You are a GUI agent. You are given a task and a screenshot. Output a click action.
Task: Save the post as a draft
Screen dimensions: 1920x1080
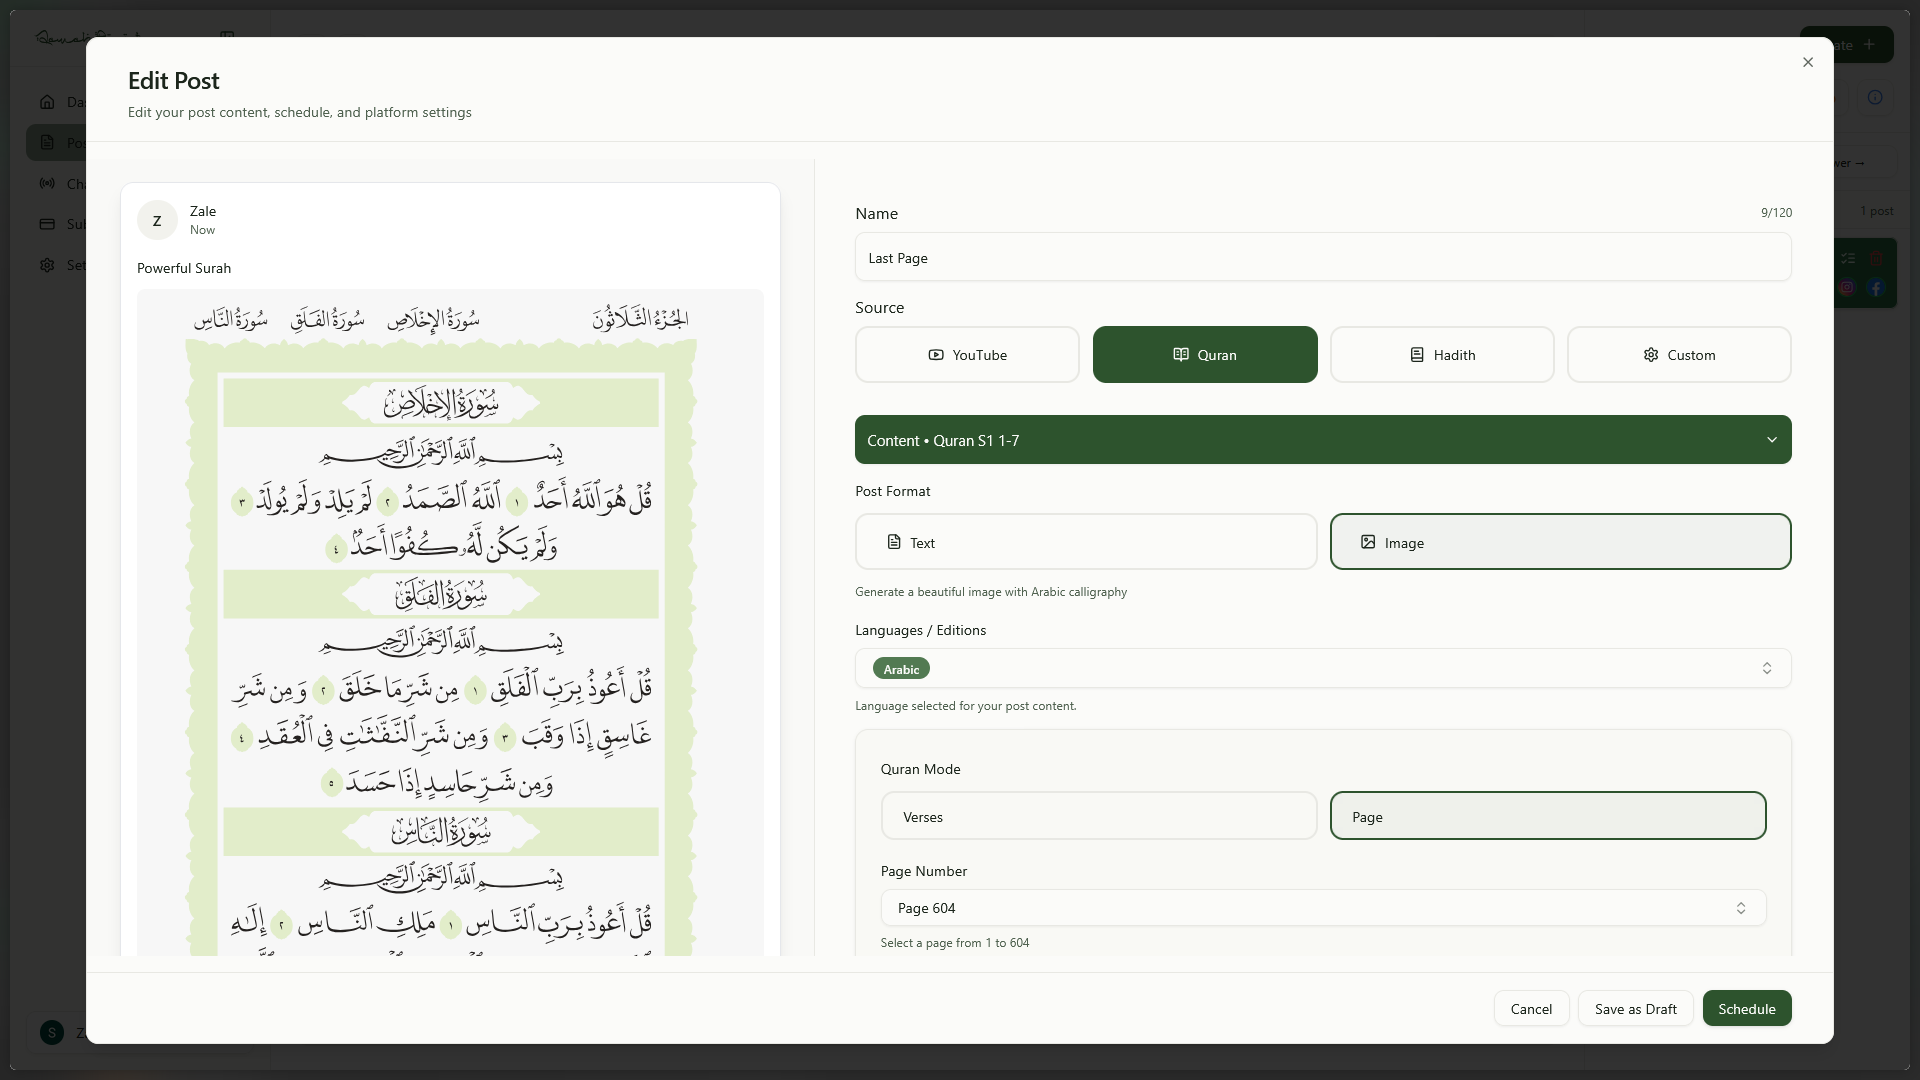click(x=1636, y=1008)
